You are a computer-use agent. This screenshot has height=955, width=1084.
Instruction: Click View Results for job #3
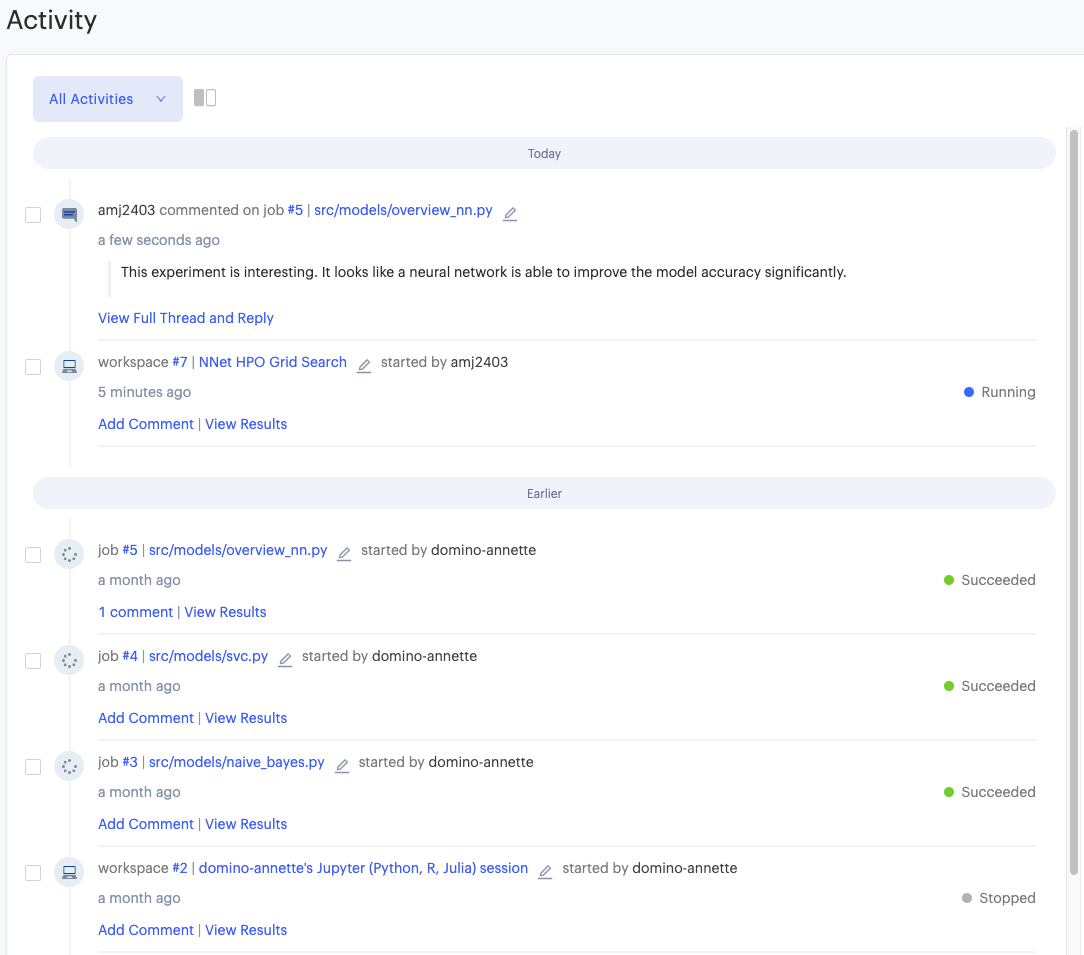(x=245, y=823)
